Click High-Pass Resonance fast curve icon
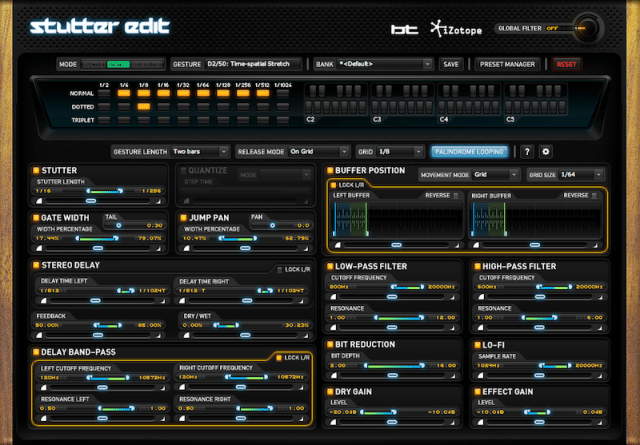Viewport: 640px width, 445px height. [600, 328]
